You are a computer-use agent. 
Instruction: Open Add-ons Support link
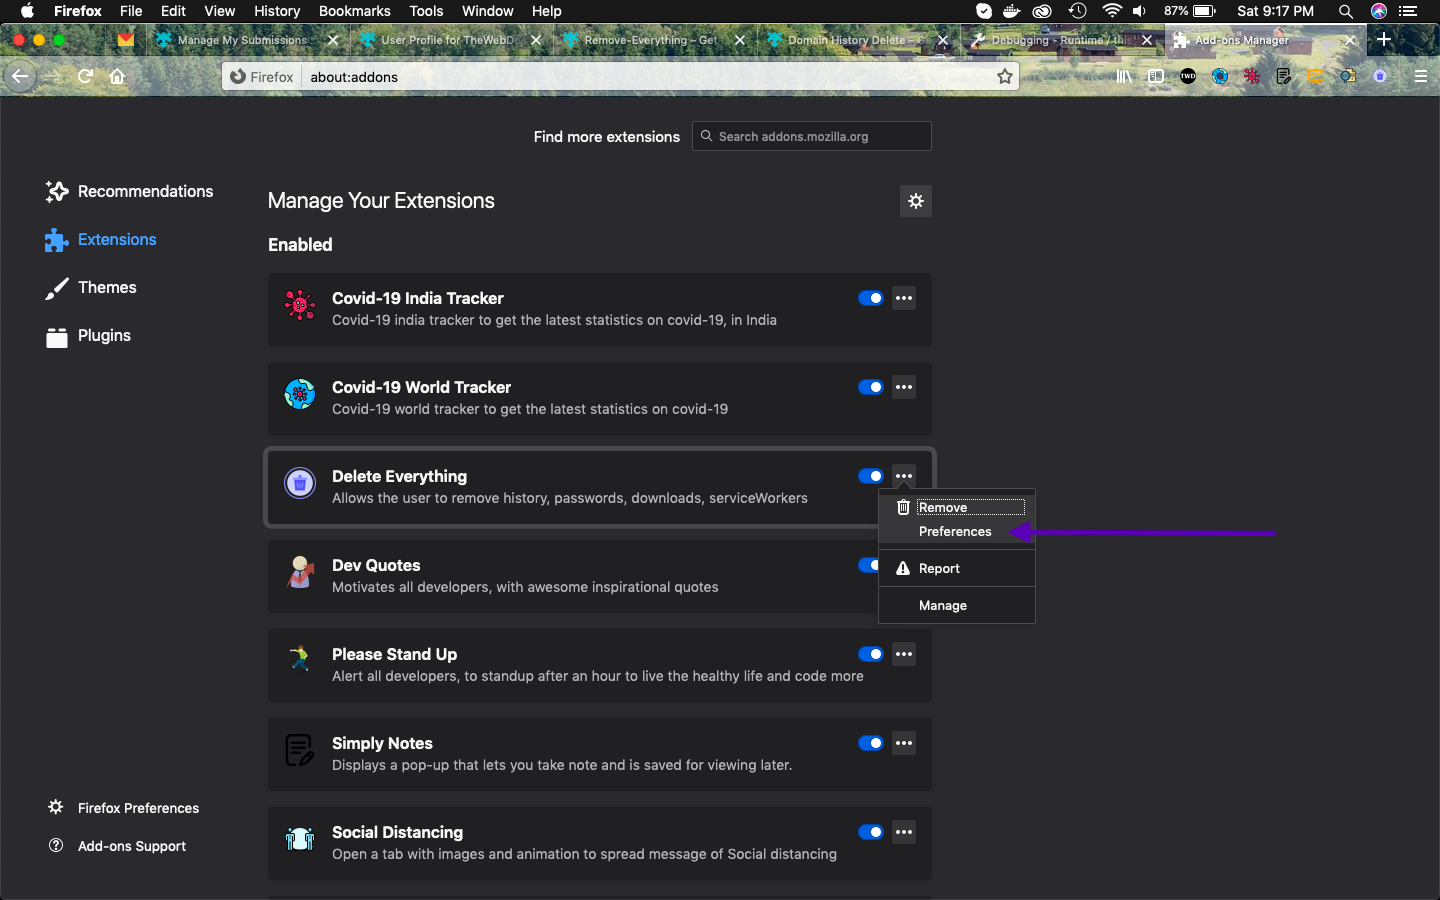118,846
